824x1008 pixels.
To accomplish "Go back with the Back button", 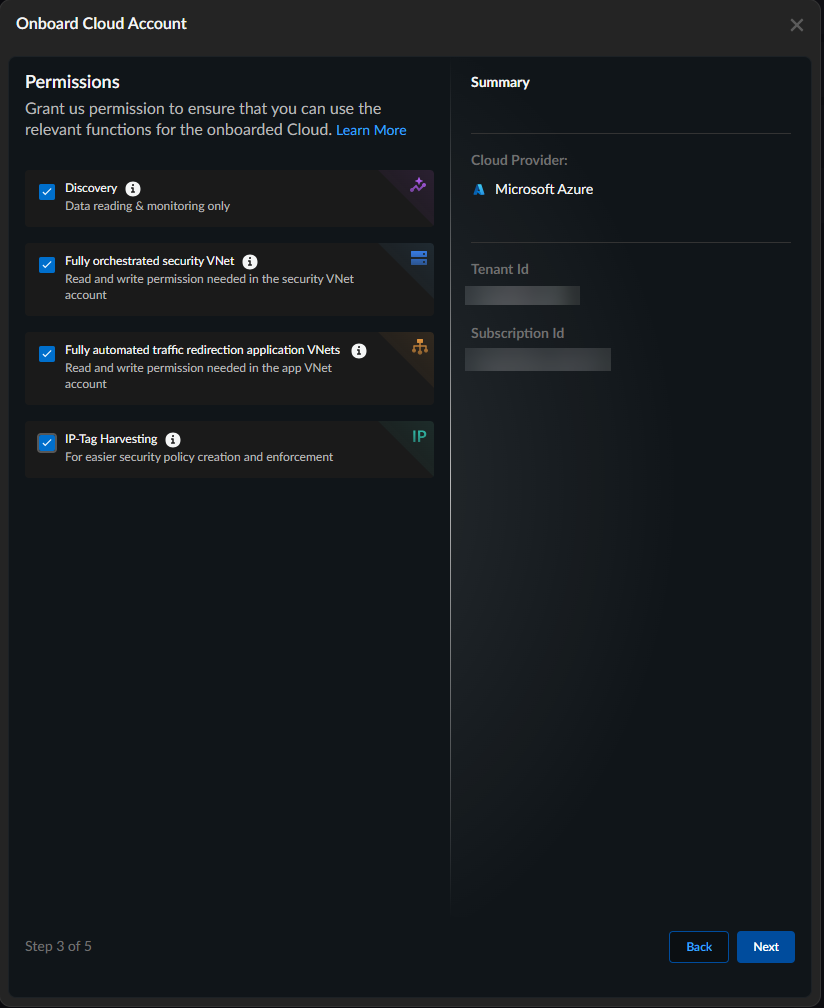I will tap(699, 947).
